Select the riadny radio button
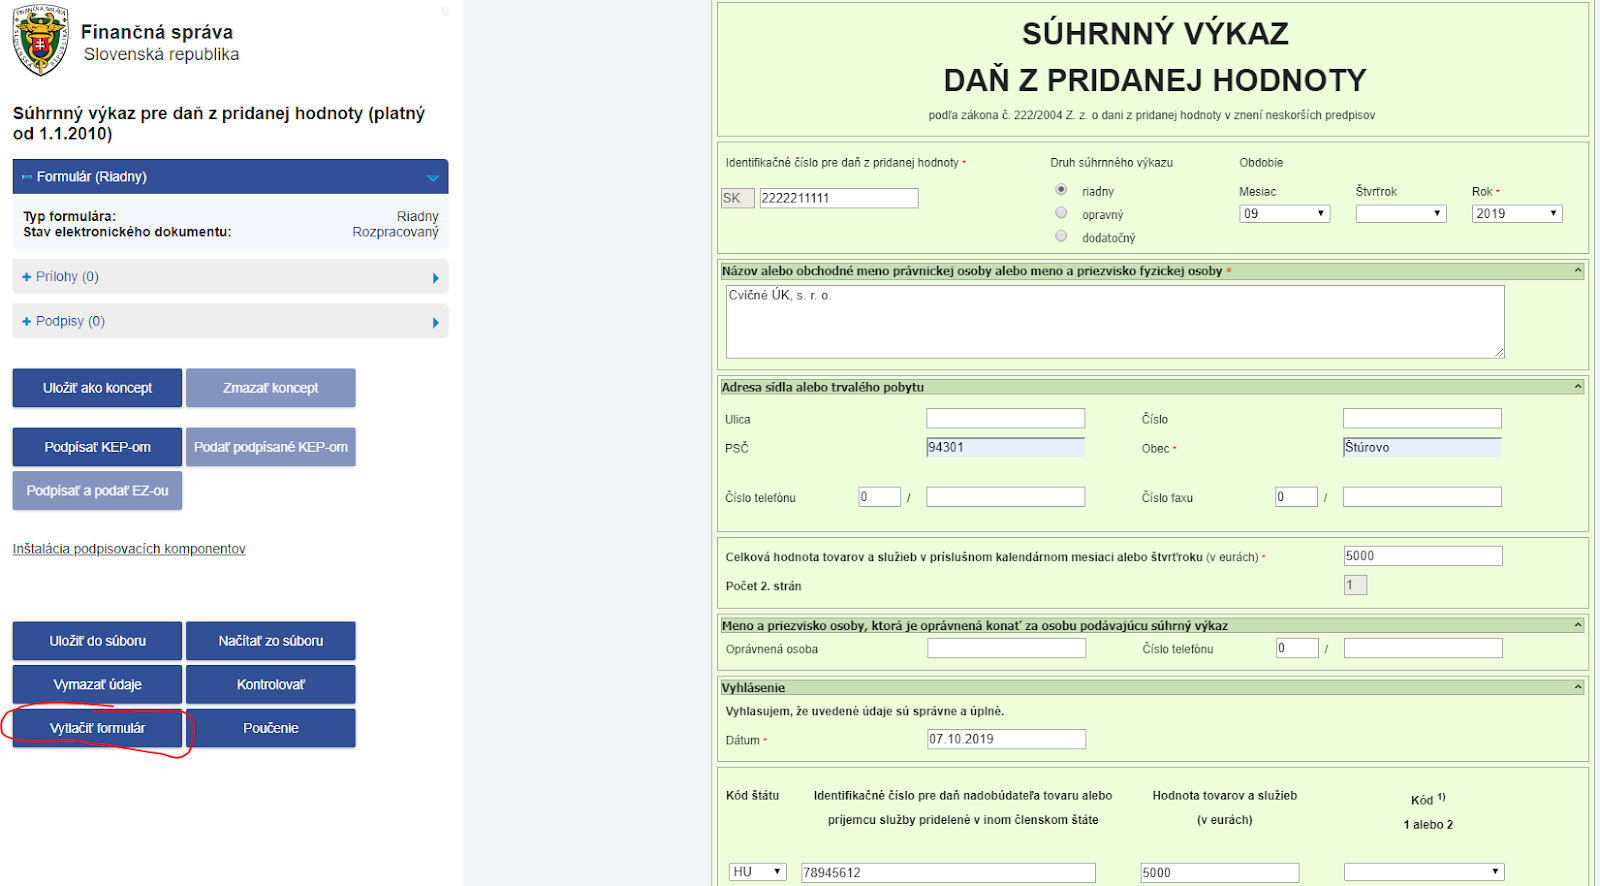 (x=1061, y=189)
